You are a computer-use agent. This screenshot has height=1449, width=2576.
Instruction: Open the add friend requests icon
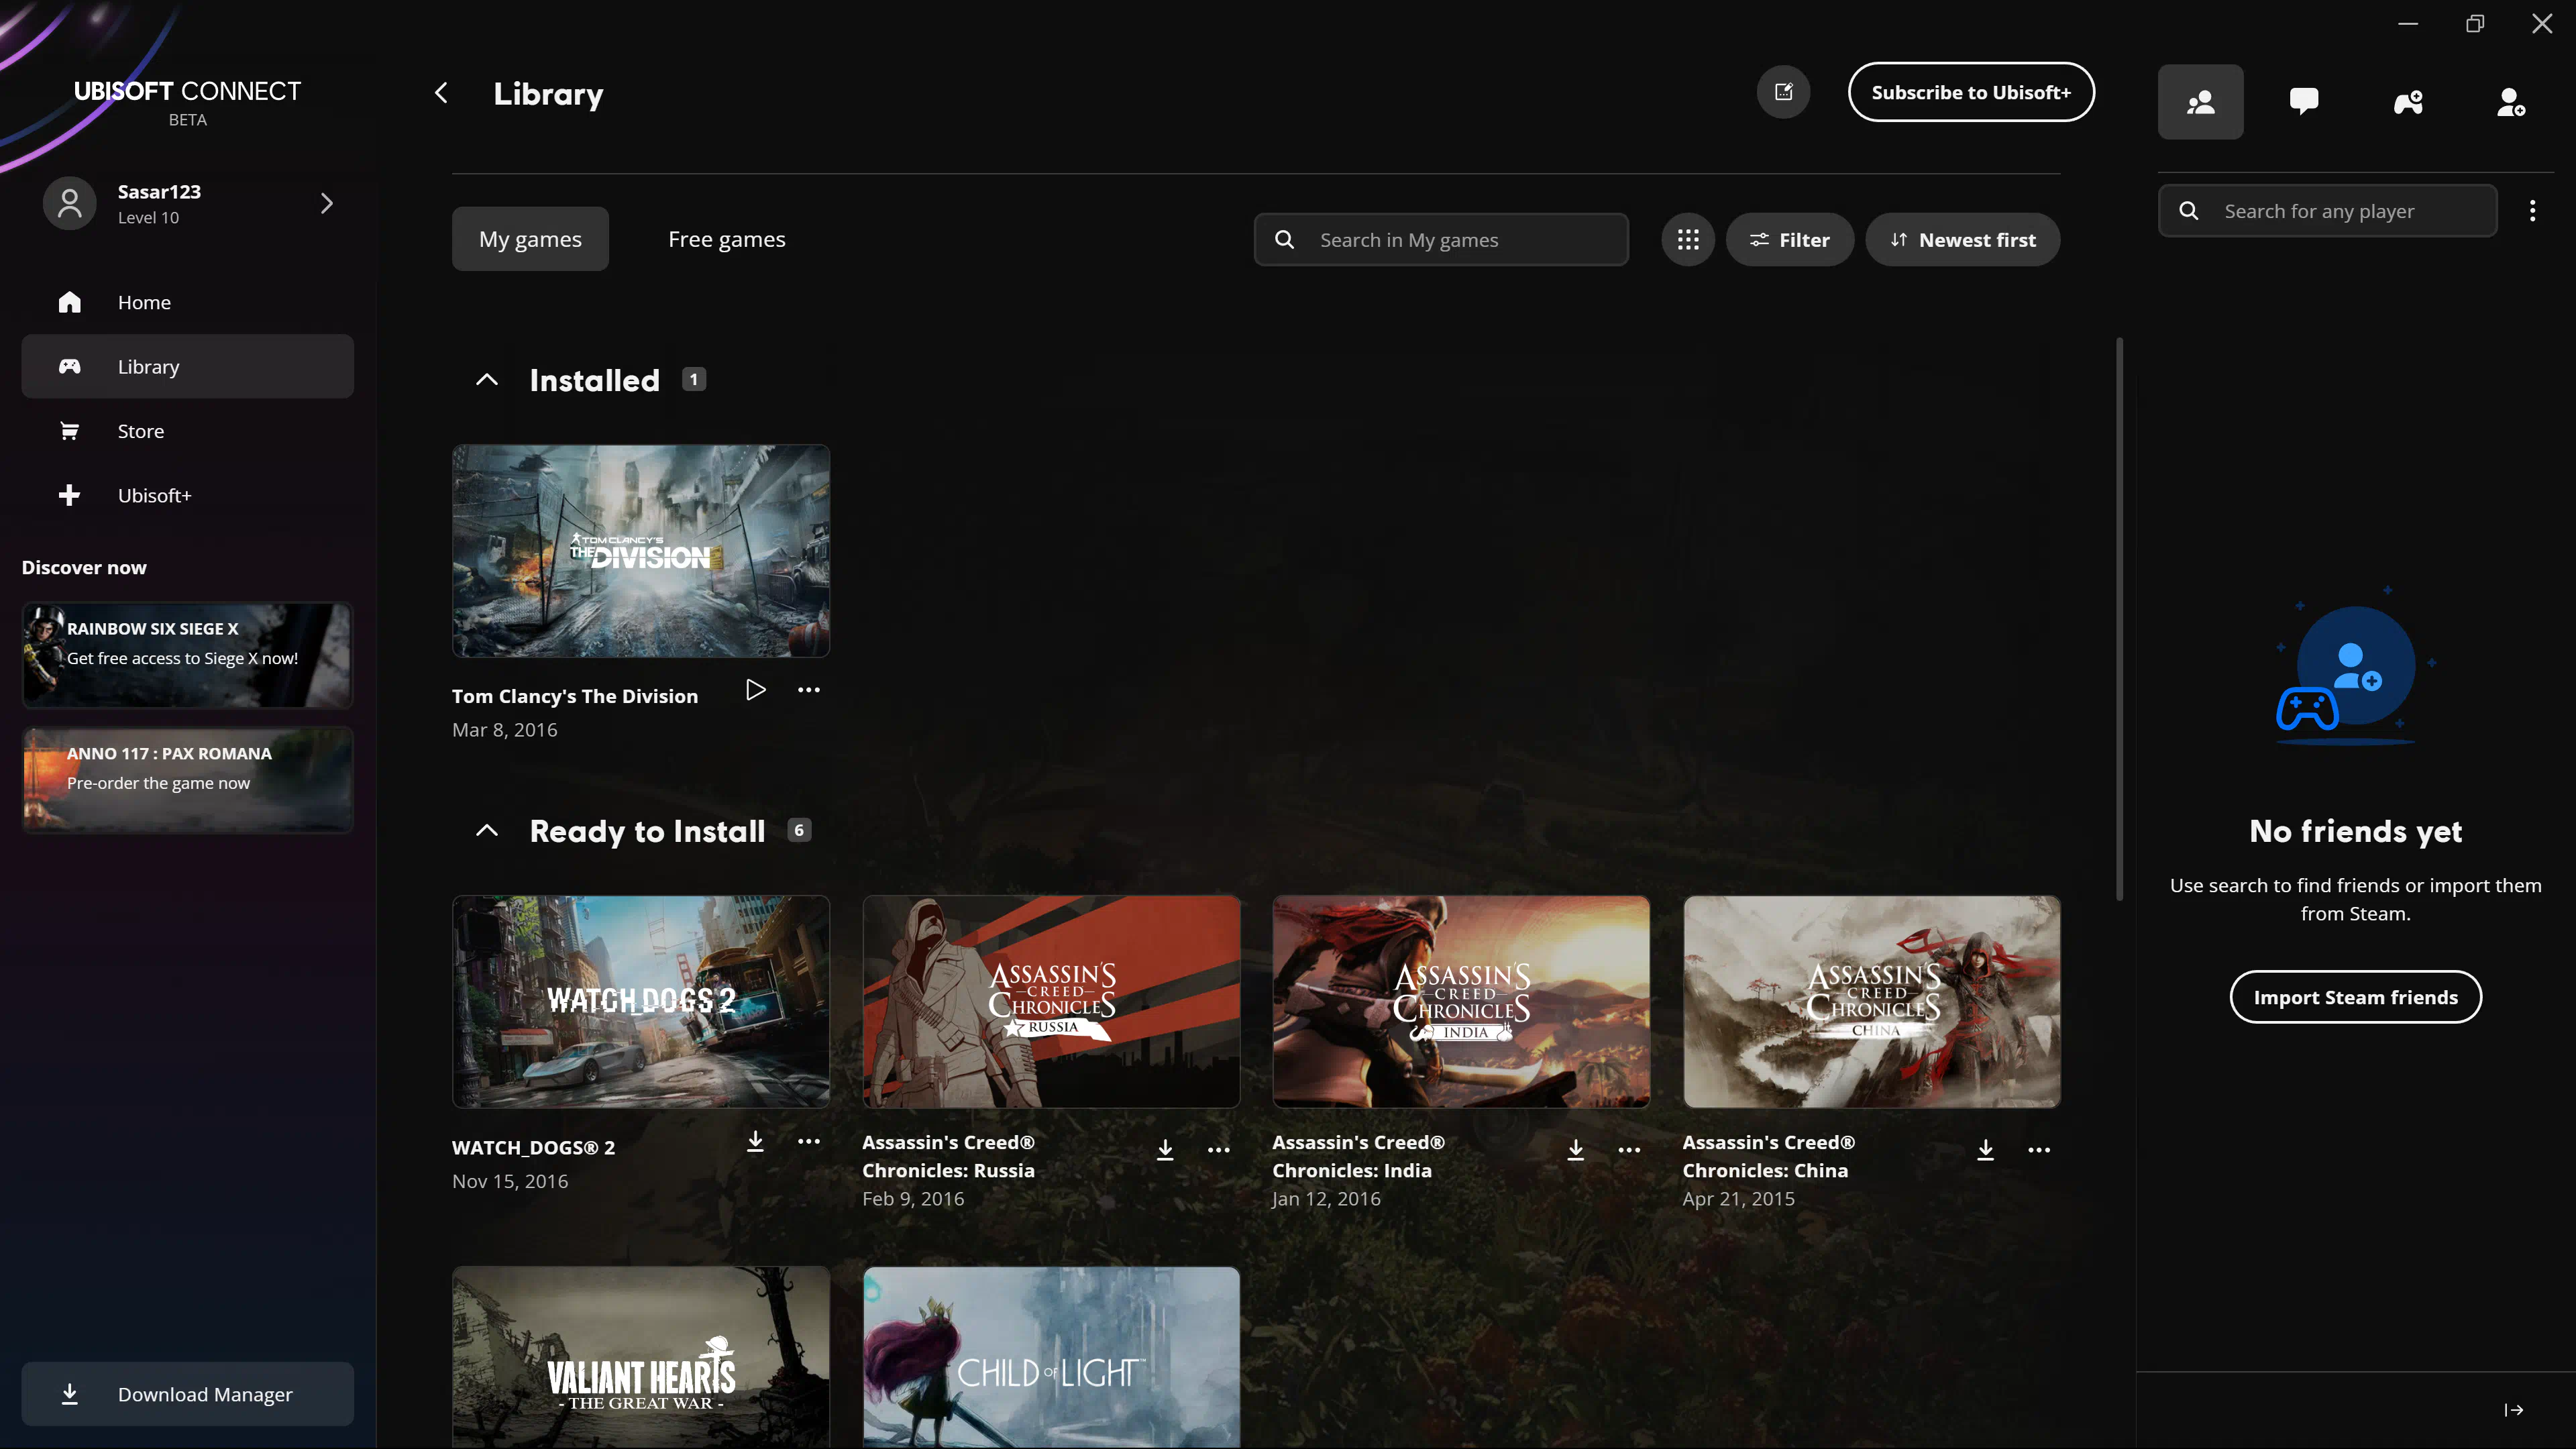click(x=2511, y=102)
